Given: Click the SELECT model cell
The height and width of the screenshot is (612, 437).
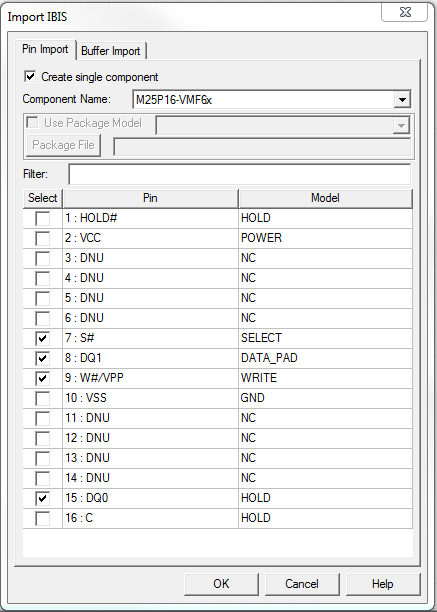Looking at the screenshot, I should click(x=325, y=338).
